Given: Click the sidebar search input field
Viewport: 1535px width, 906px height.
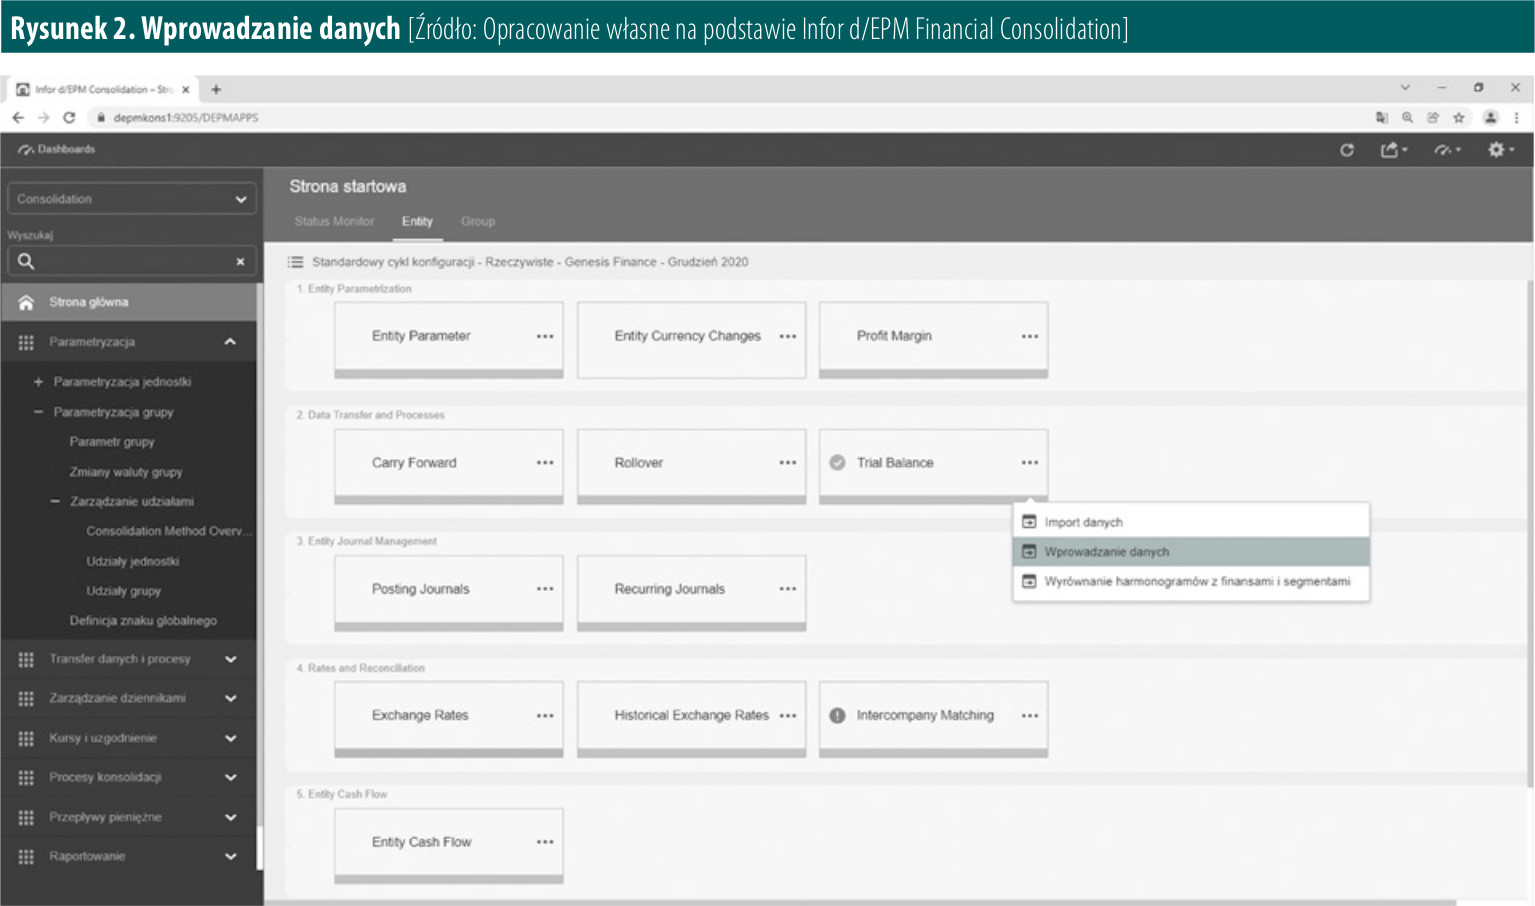Looking at the screenshot, I should coord(133,261).
